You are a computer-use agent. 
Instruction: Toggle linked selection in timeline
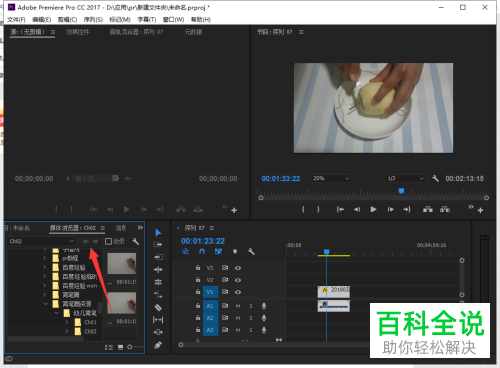tap(218, 252)
